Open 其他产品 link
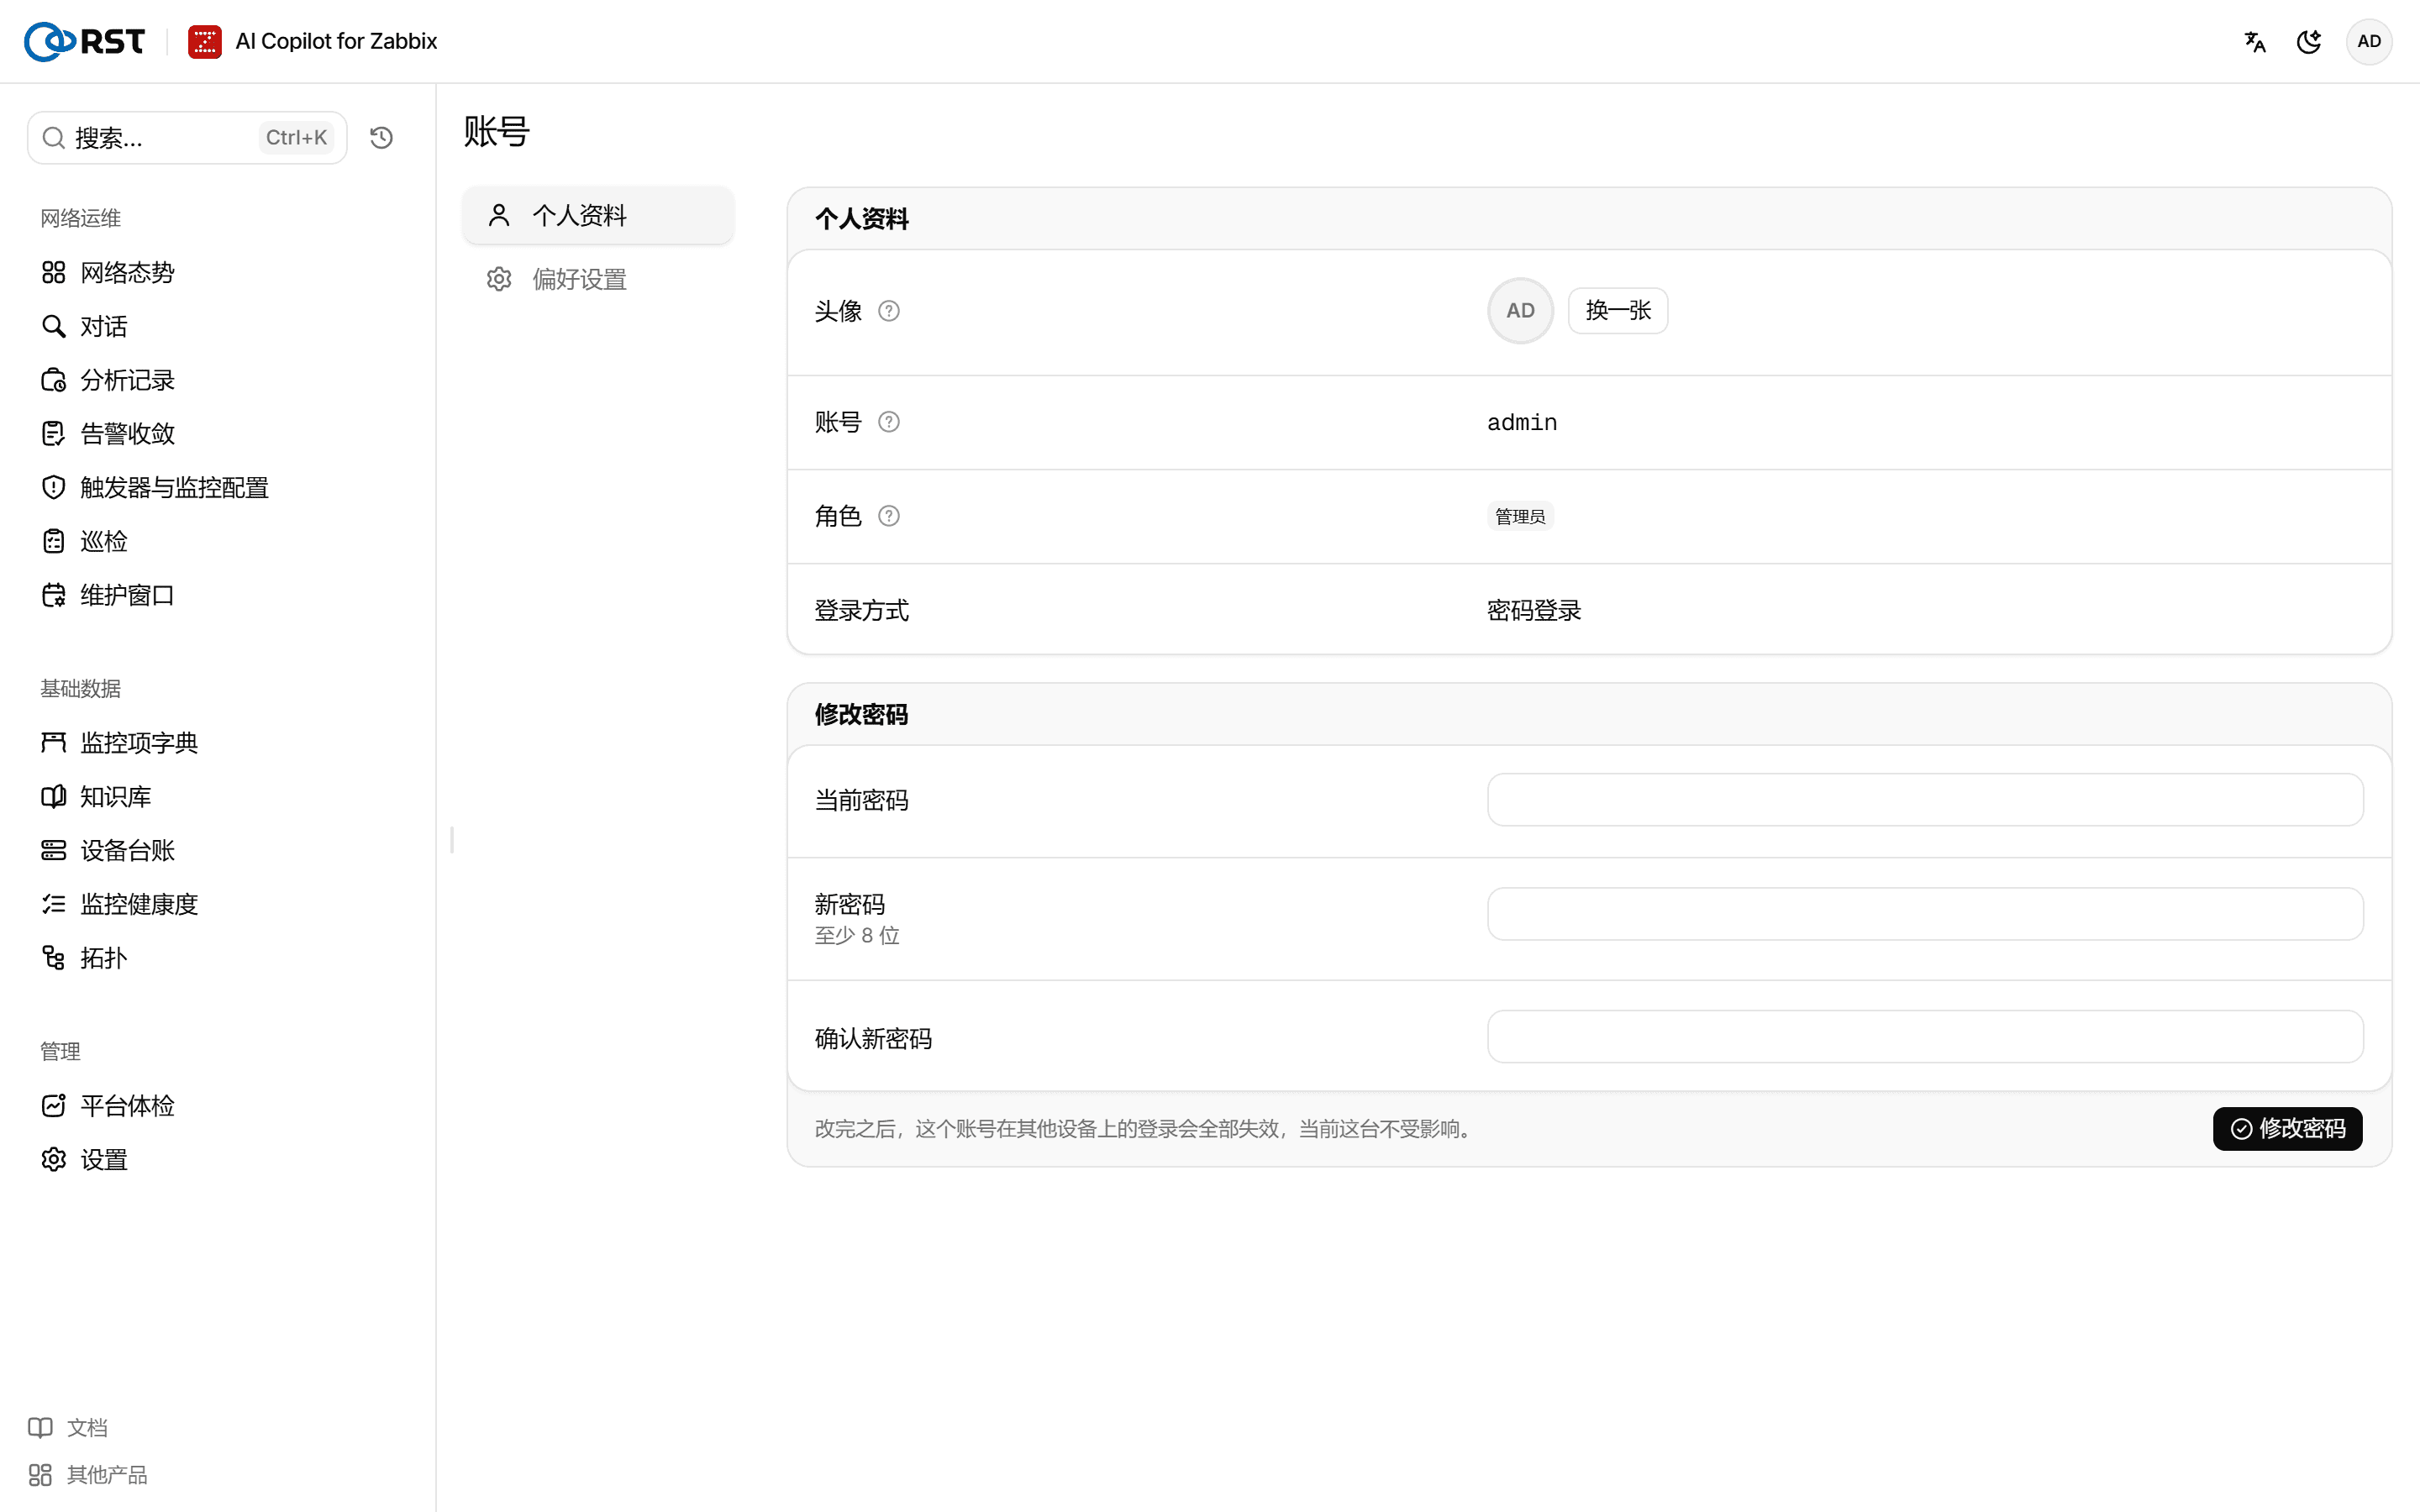 click(x=88, y=1475)
